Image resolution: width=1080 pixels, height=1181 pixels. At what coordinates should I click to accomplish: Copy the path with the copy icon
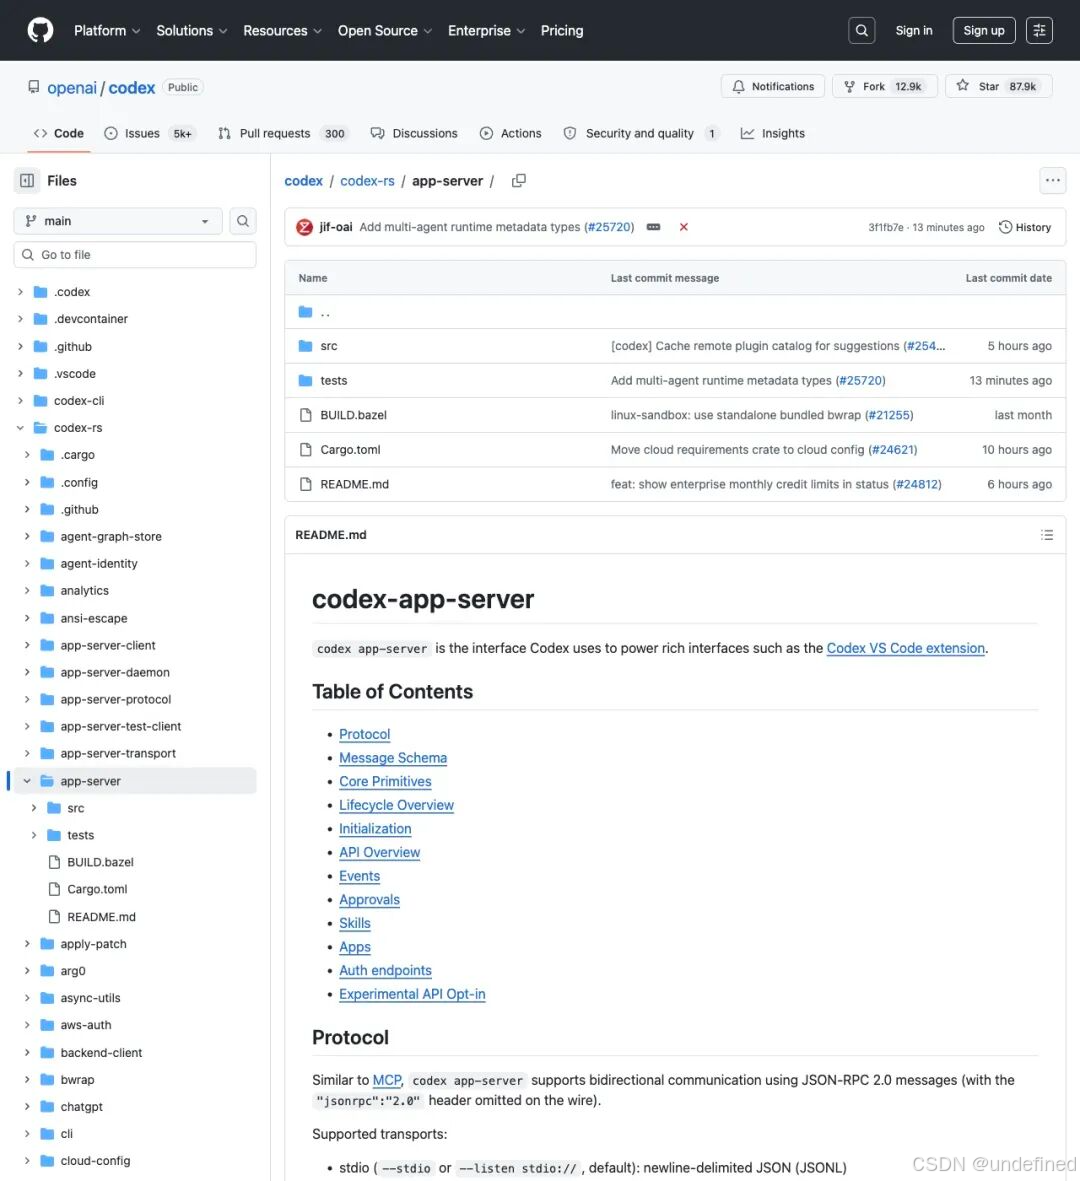pos(519,181)
